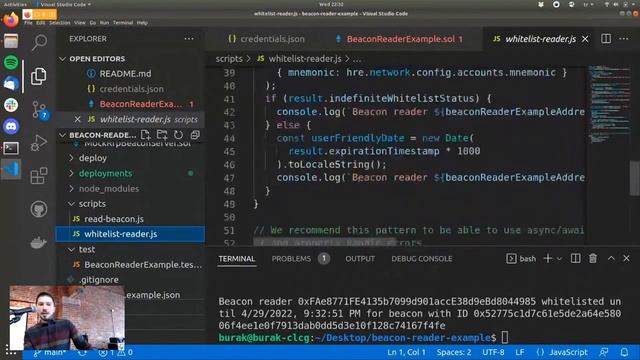Open Thunderbird mail from the dock
This screenshot has width=640, height=360.
[11, 84]
